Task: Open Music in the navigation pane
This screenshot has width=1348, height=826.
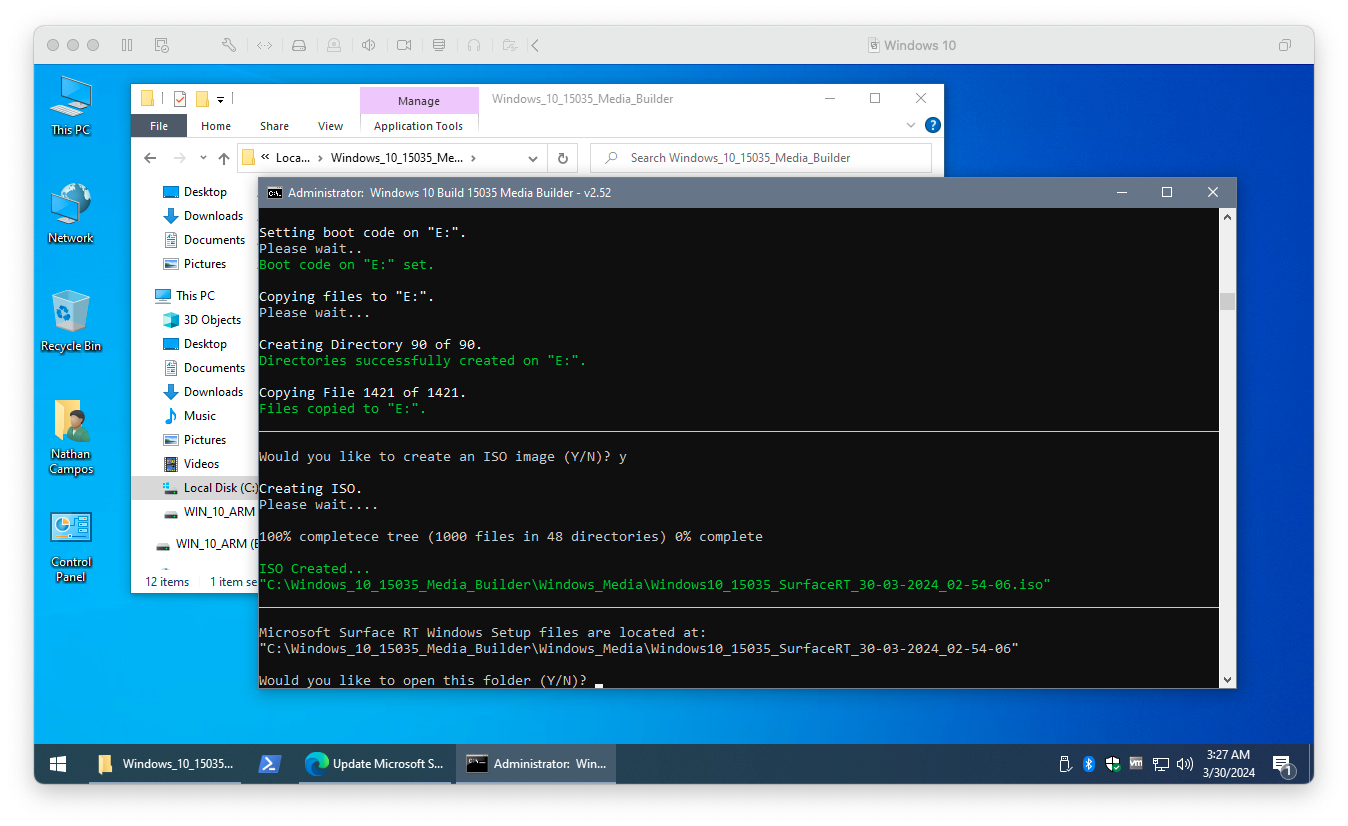Action: pyautogui.click(x=200, y=416)
